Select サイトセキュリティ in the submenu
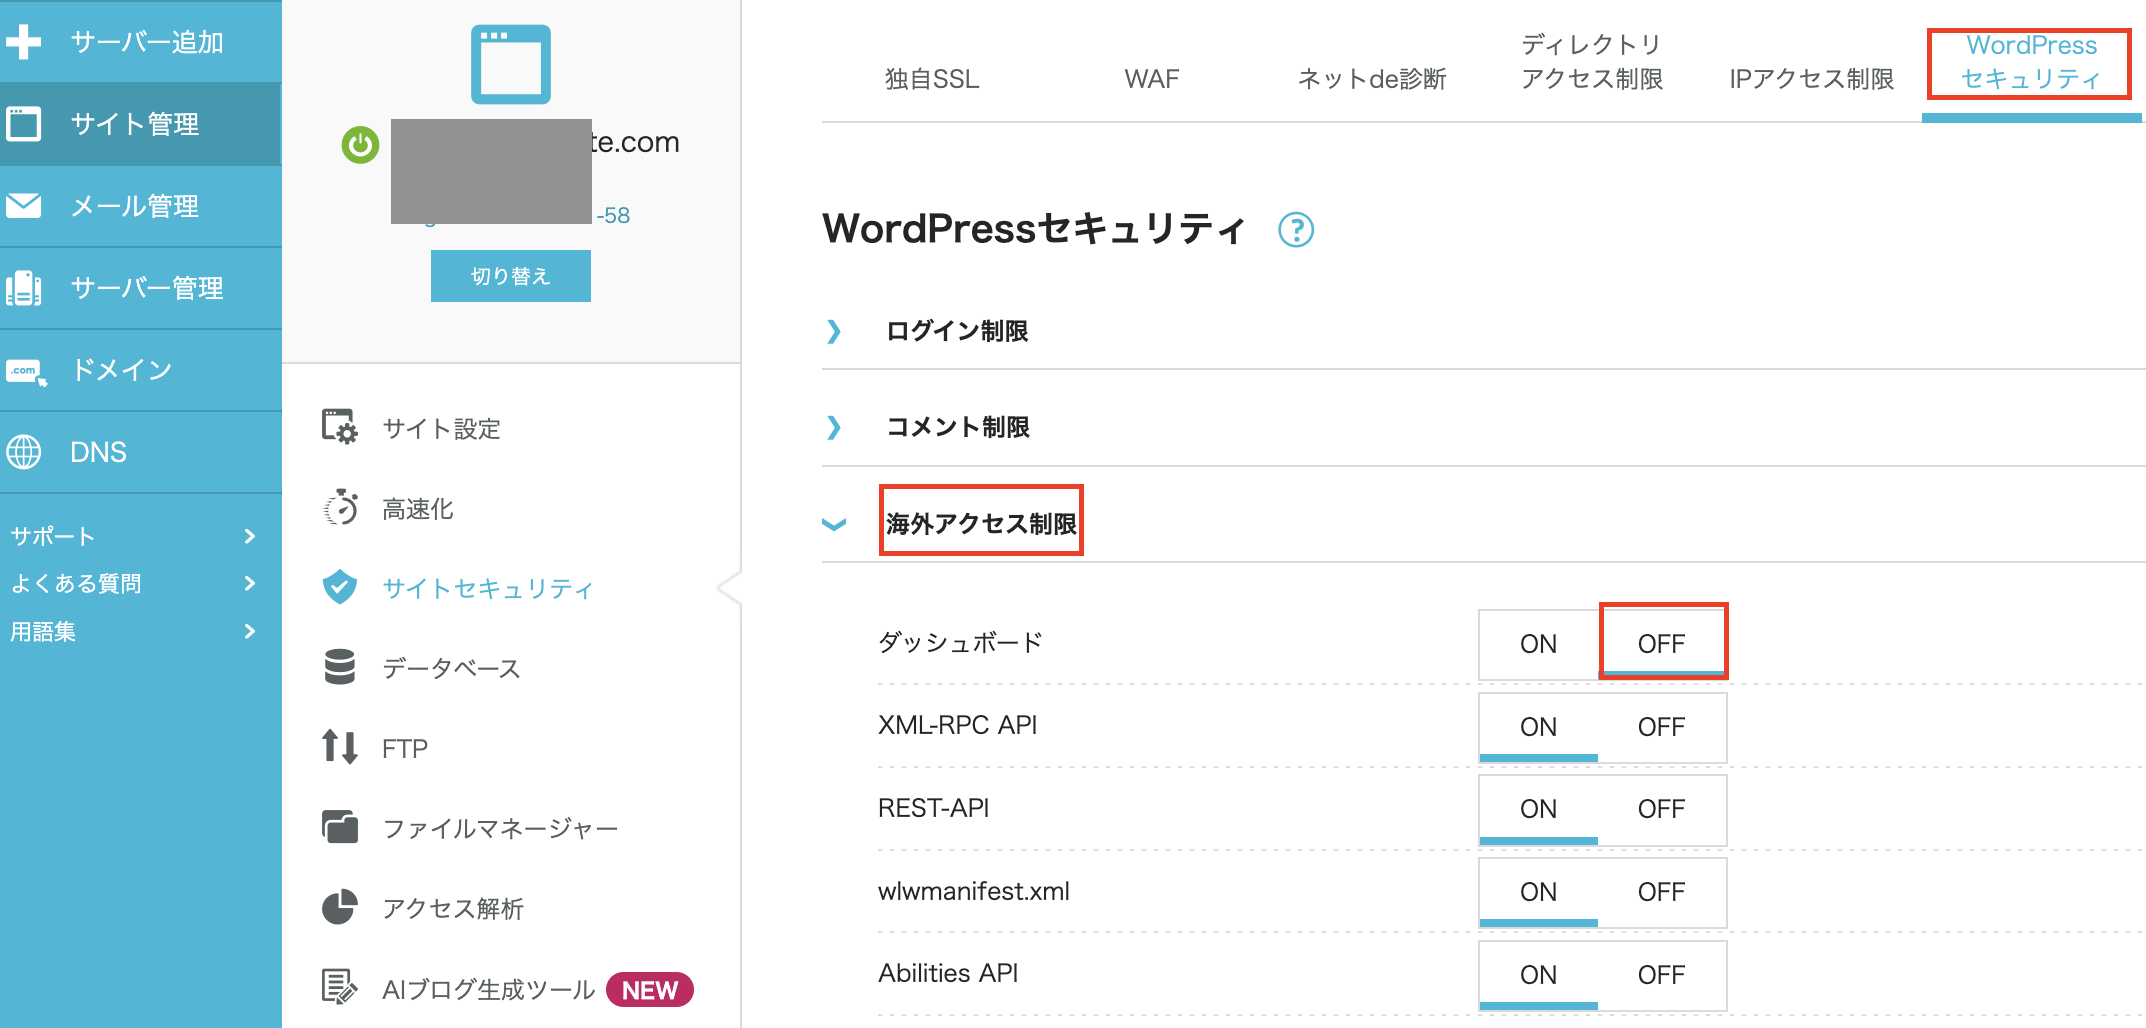Viewport: 2146px width, 1028px height. 488,588
